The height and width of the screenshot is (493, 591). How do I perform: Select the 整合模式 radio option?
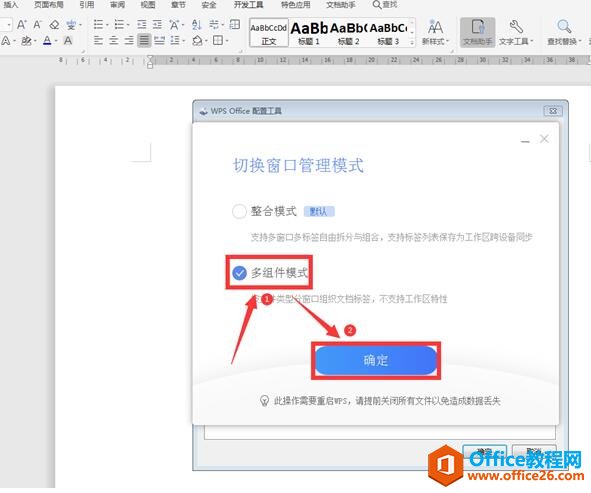point(239,211)
